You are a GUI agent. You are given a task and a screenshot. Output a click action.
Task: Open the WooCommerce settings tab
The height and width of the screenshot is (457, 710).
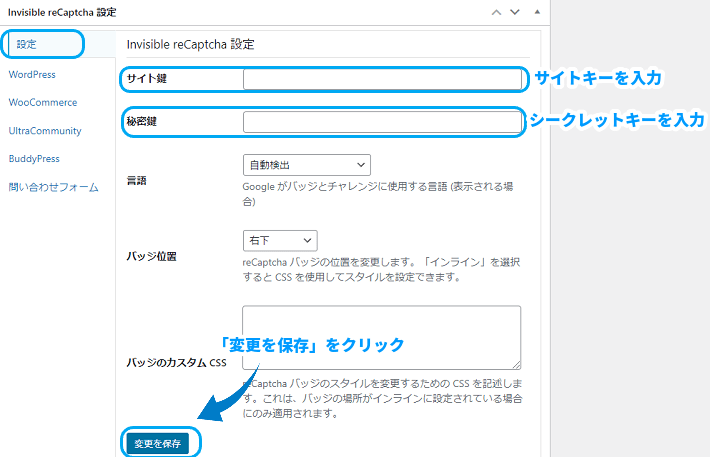coord(43,102)
